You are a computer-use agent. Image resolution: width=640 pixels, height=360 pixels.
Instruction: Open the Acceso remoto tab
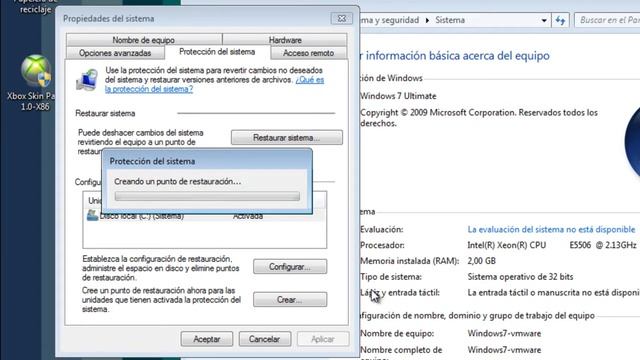(x=309, y=53)
